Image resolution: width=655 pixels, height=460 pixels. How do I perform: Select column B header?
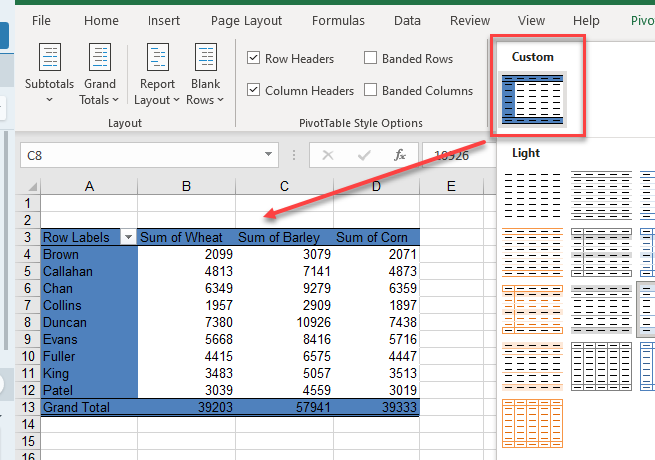[186, 186]
